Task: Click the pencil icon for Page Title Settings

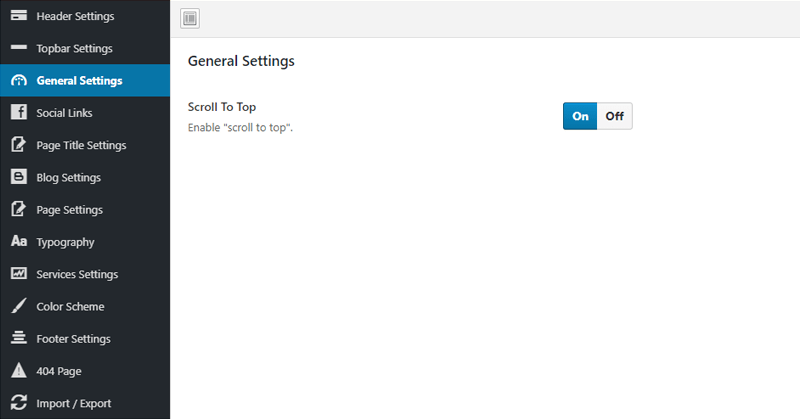Action: click(18, 145)
